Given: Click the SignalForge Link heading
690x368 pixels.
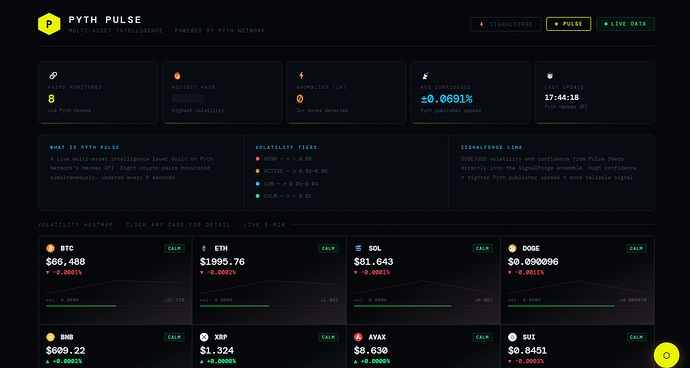Looking at the screenshot, I should (x=492, y=147).
